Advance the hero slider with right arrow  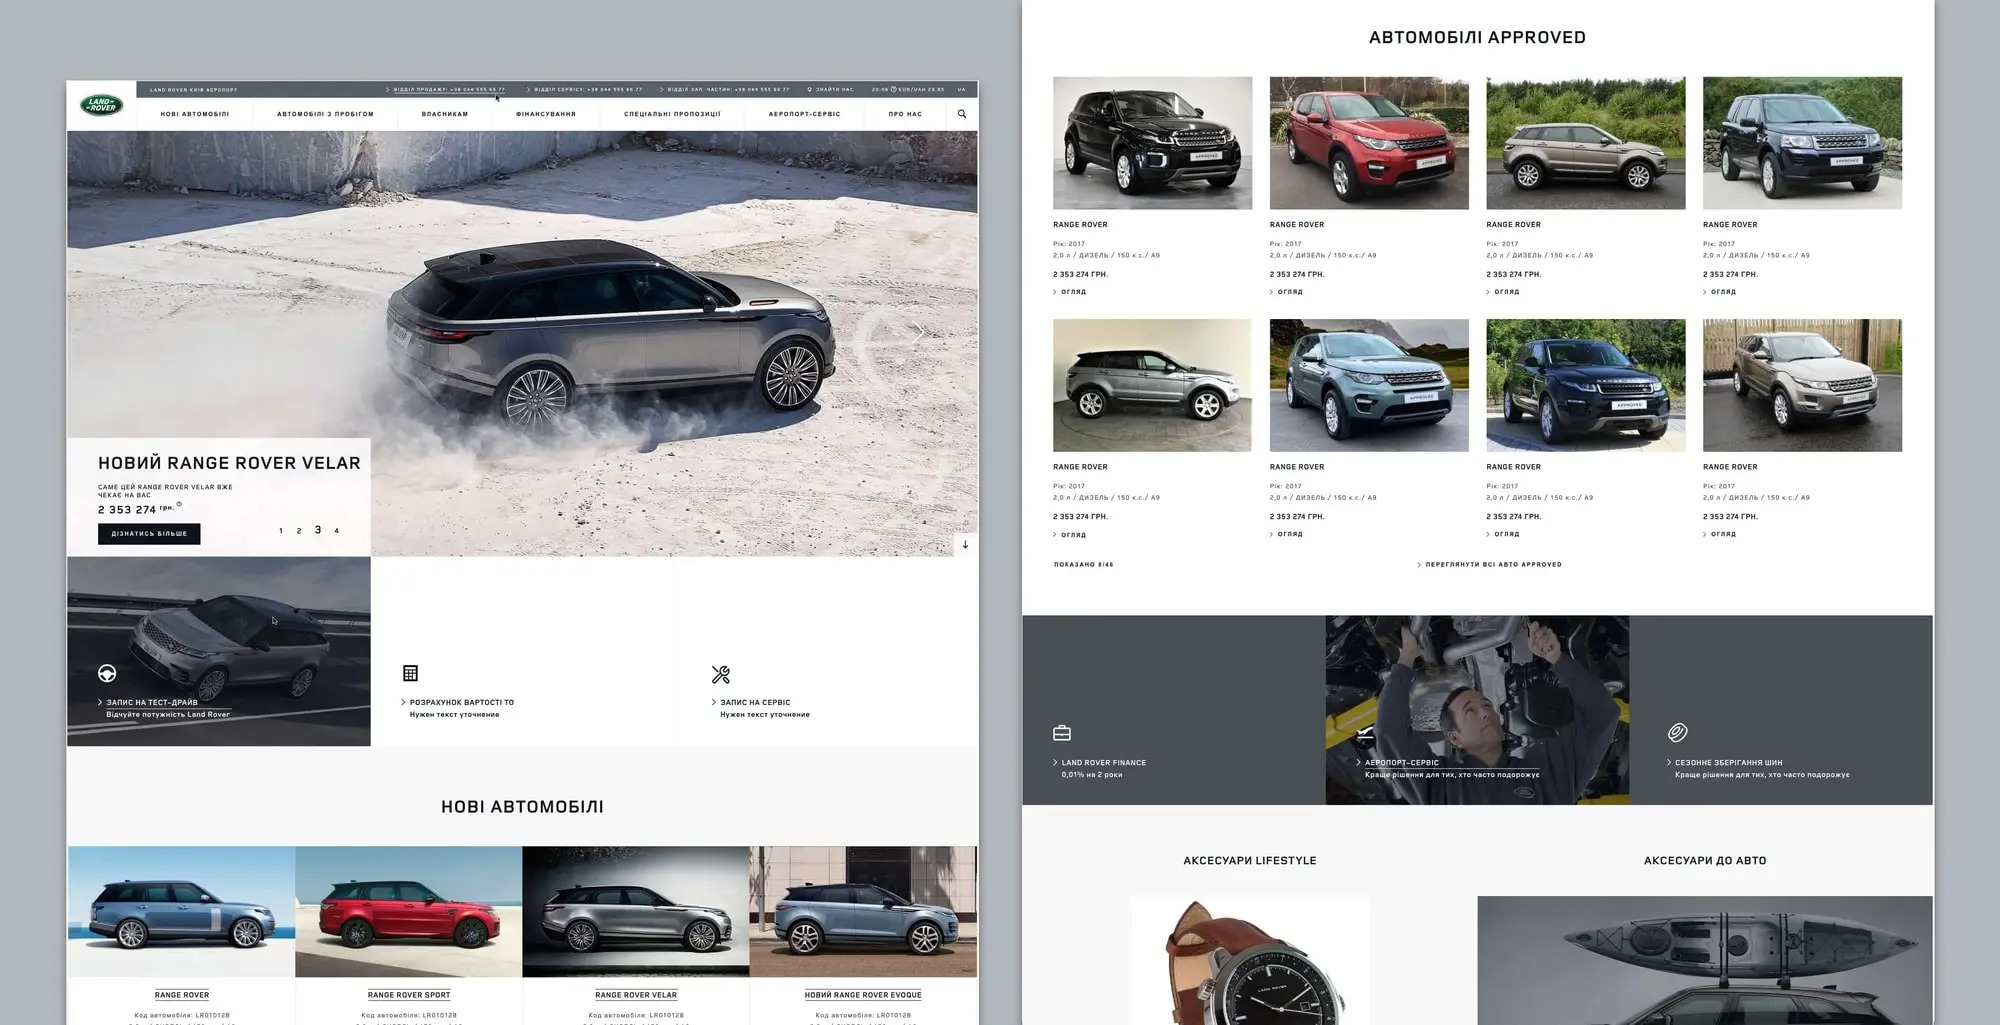[x=918, y=333]
